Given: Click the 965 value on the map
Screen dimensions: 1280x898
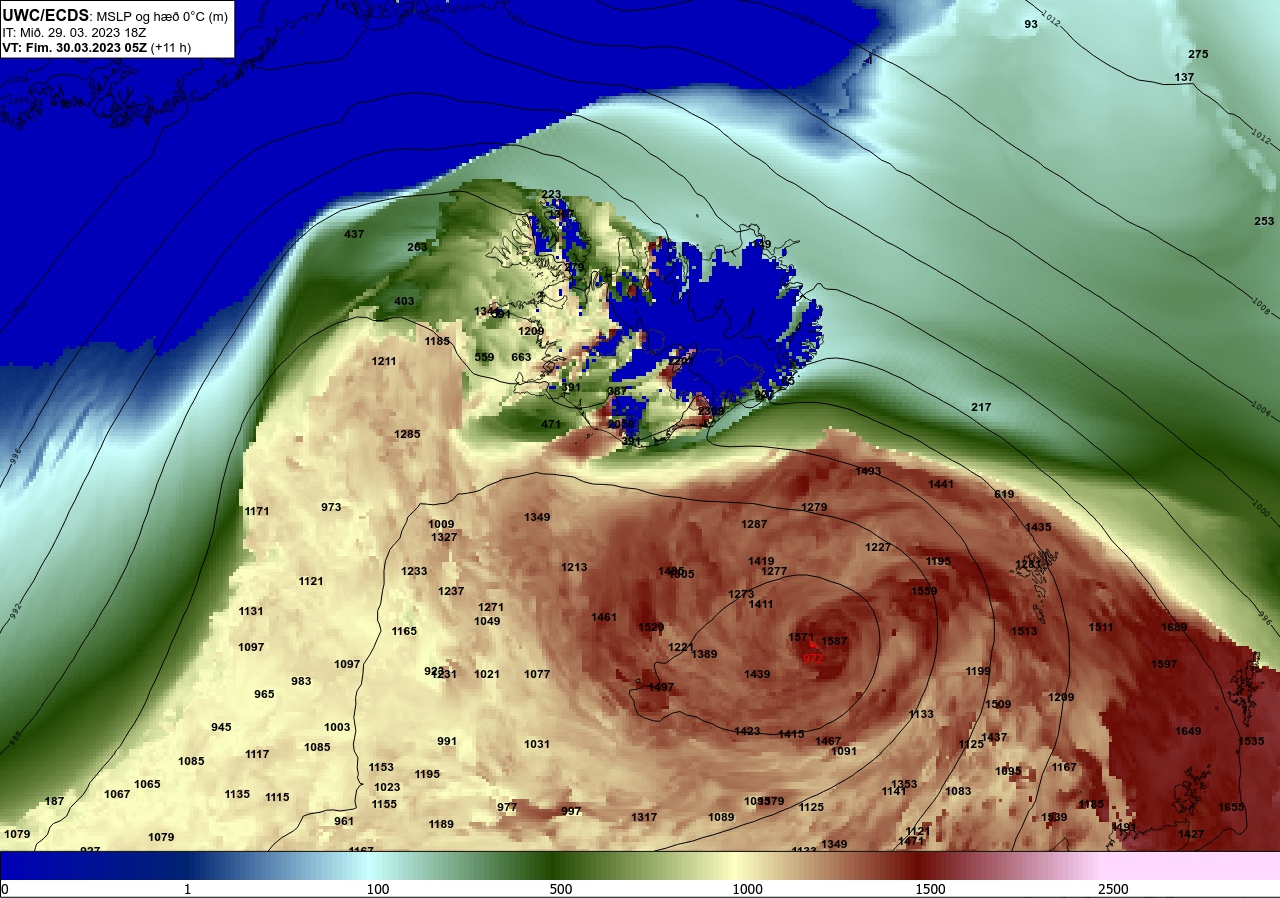Looking at the screenshot, I should (x=264, y=694).
